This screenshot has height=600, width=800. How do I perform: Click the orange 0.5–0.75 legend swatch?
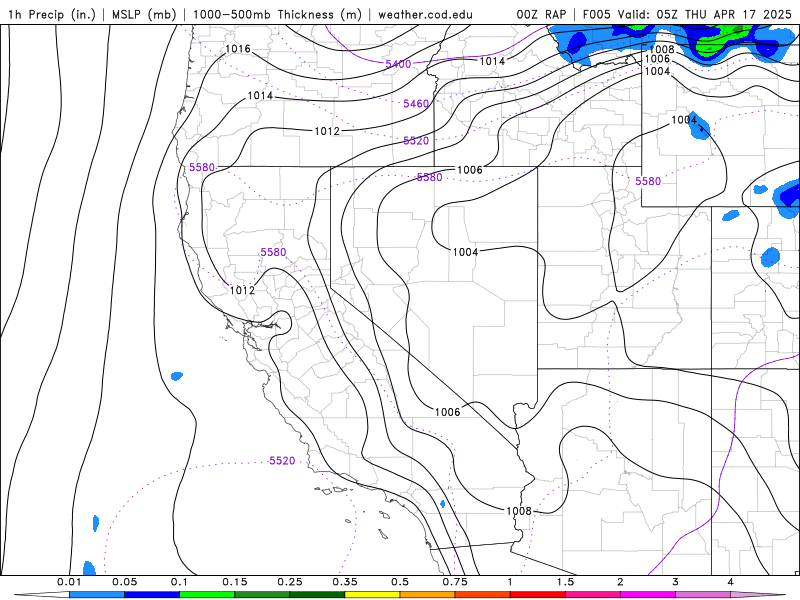pyautogui.click(x=428, y=595)
